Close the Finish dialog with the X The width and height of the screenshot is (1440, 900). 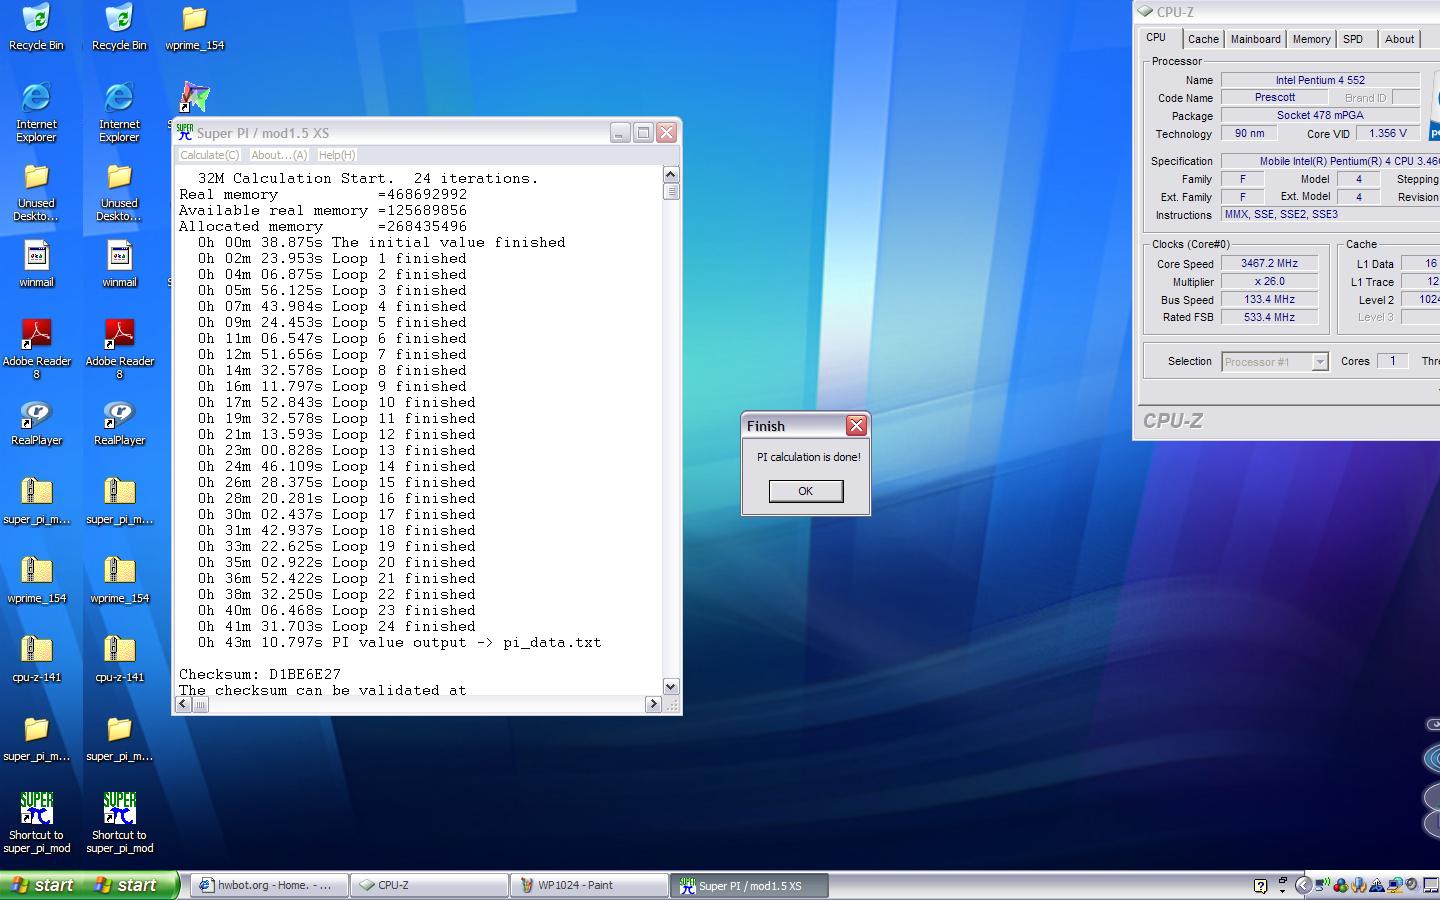coord(856,426)
